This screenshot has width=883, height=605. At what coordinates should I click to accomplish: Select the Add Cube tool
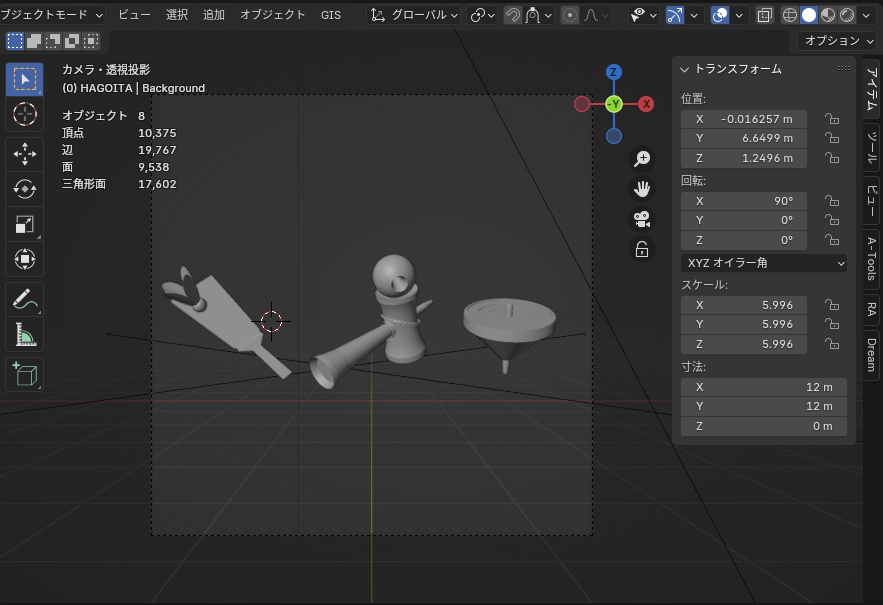point(25,373)
